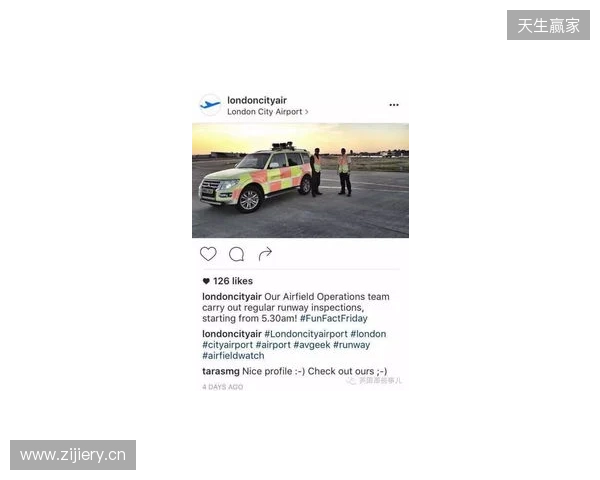Like the post with the heart icon

208,254
